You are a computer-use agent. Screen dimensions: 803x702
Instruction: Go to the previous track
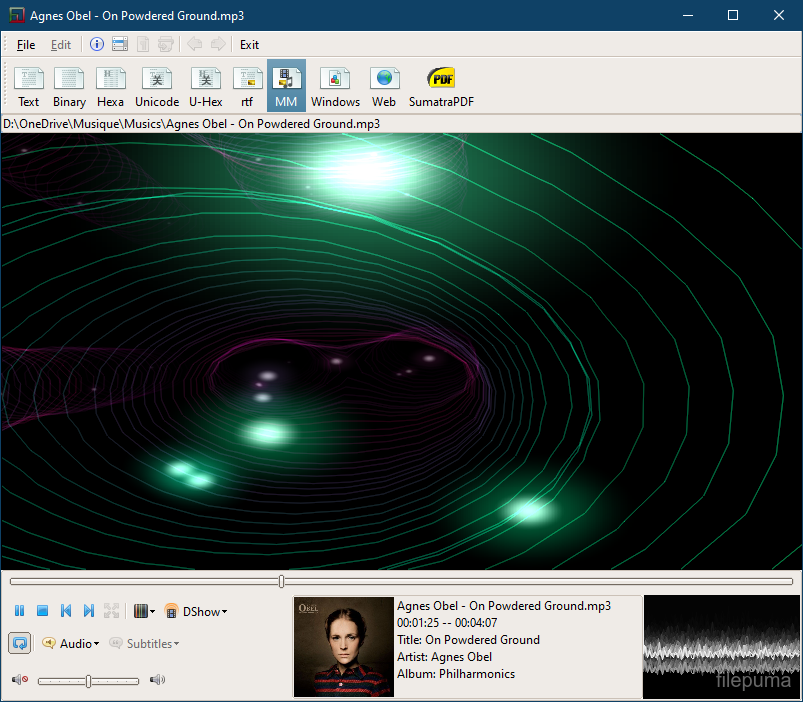pyautogui.click(x=66, y=611)
